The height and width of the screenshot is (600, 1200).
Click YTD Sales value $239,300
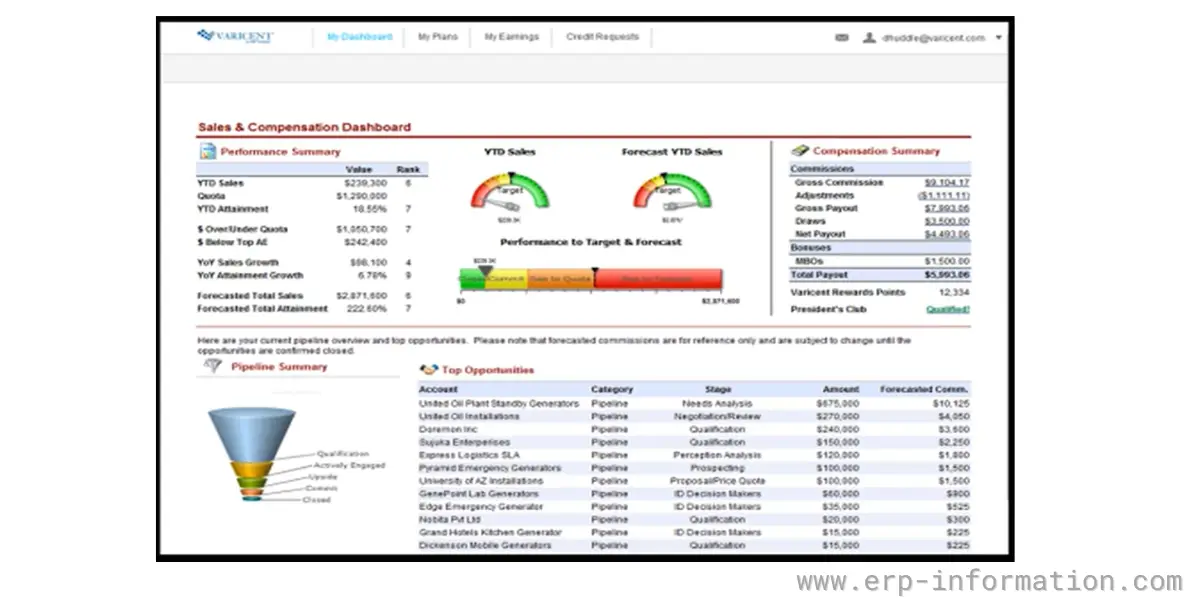(366, 183)
